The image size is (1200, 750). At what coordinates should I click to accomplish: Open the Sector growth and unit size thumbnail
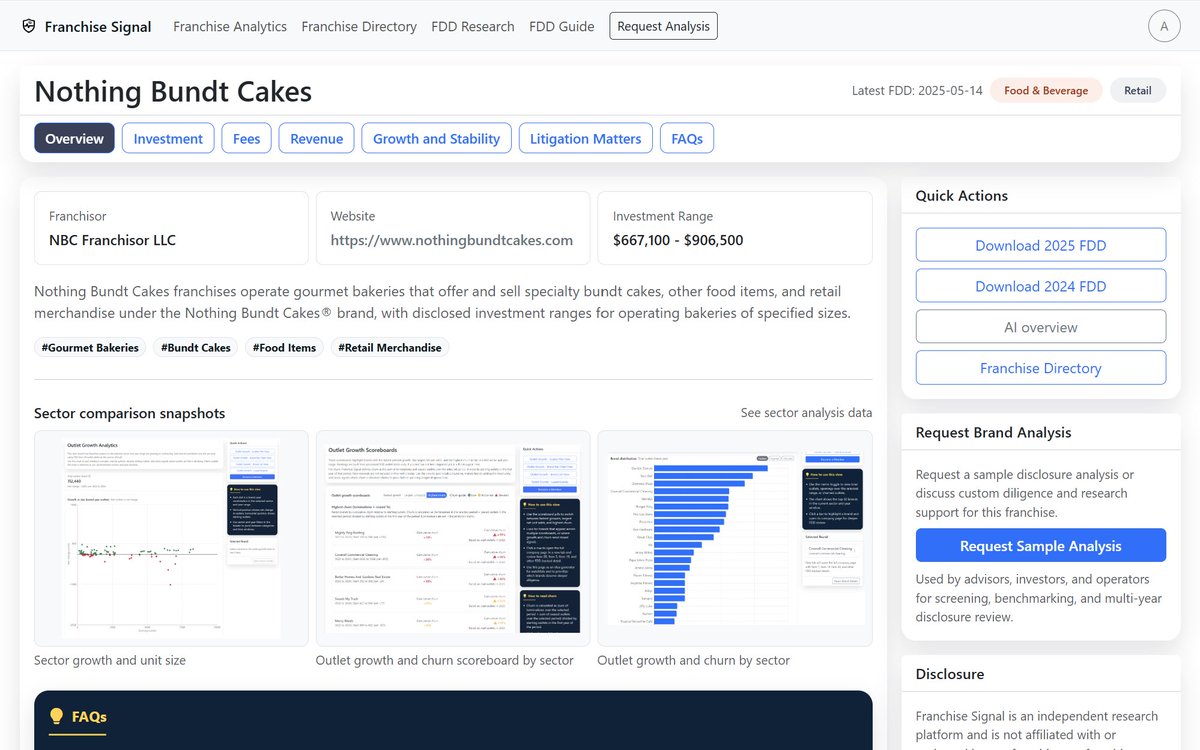[x=171, y=538]
